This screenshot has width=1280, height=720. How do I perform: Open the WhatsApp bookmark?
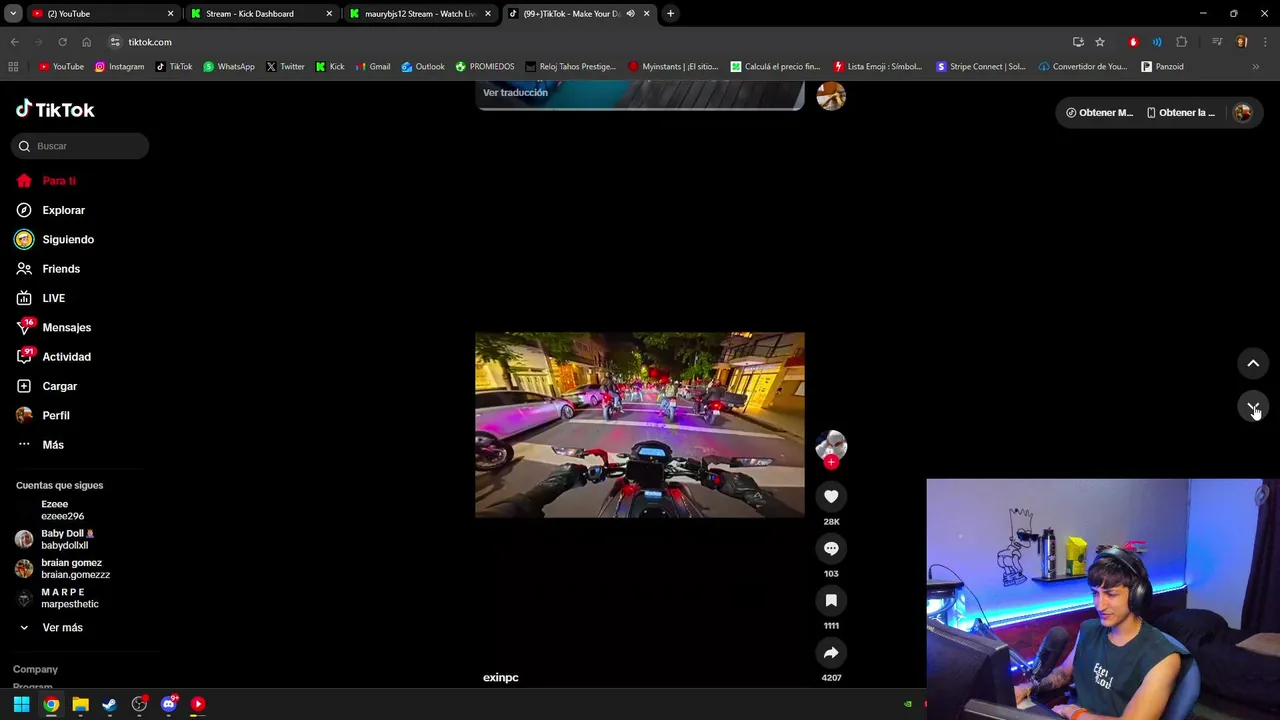228,67
